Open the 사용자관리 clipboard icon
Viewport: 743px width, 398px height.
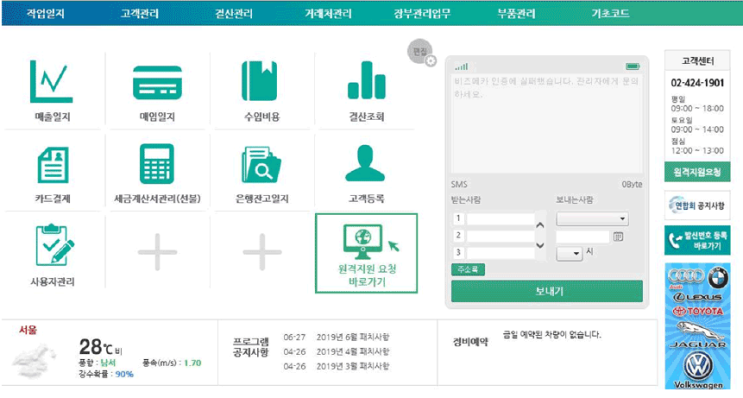54,245
